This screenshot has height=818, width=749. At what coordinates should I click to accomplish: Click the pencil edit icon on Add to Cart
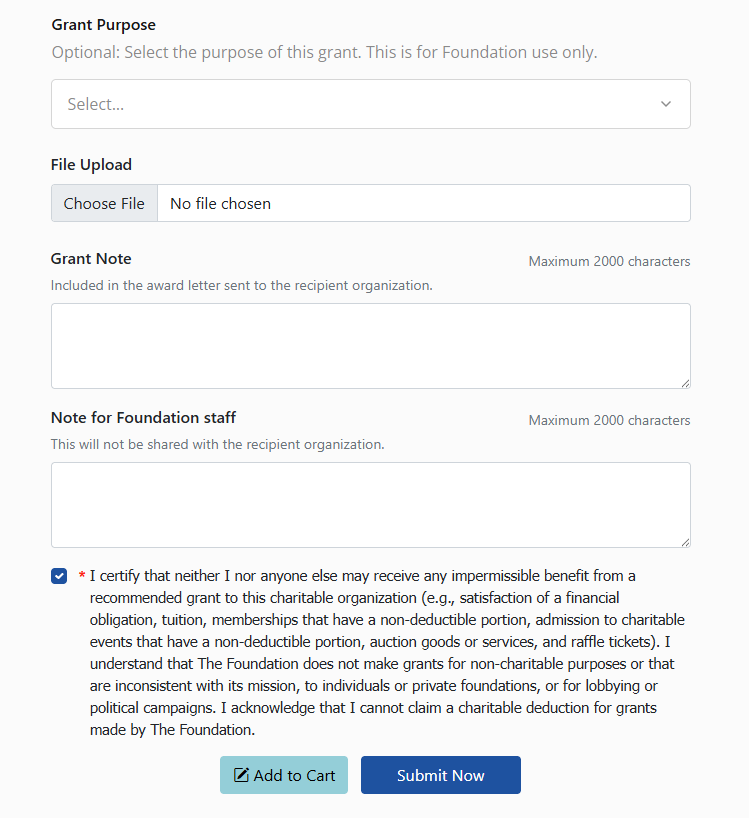coord(241,775)
